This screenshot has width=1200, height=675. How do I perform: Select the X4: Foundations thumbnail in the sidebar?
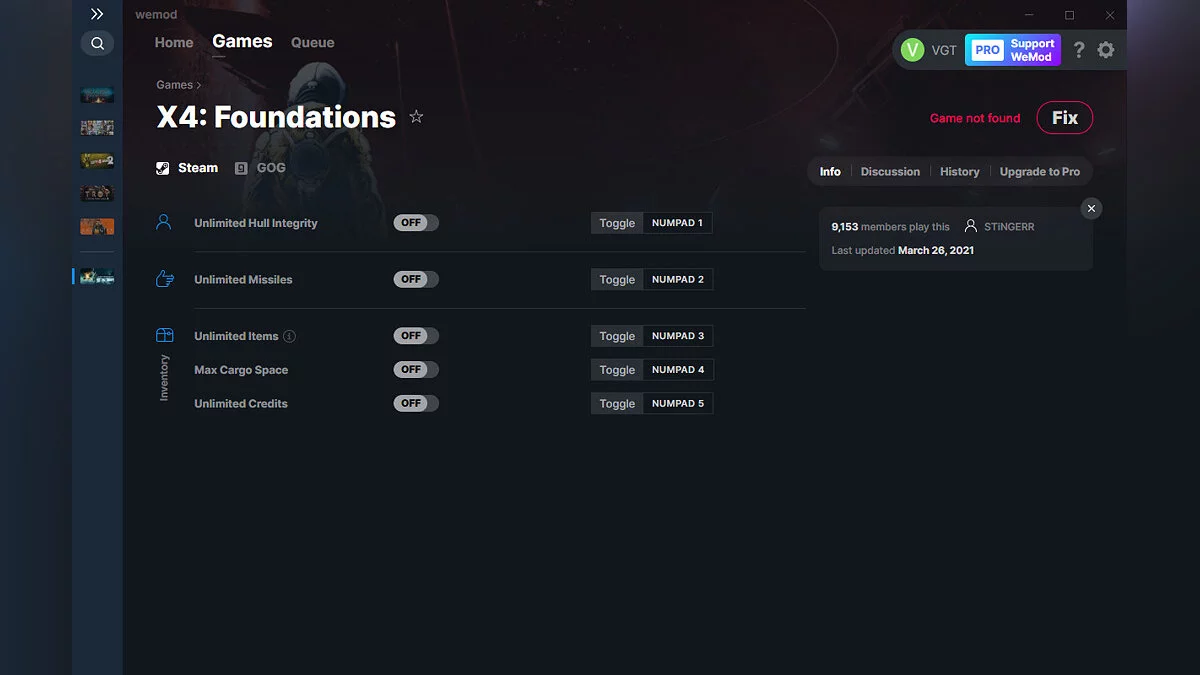coord(97,275)
